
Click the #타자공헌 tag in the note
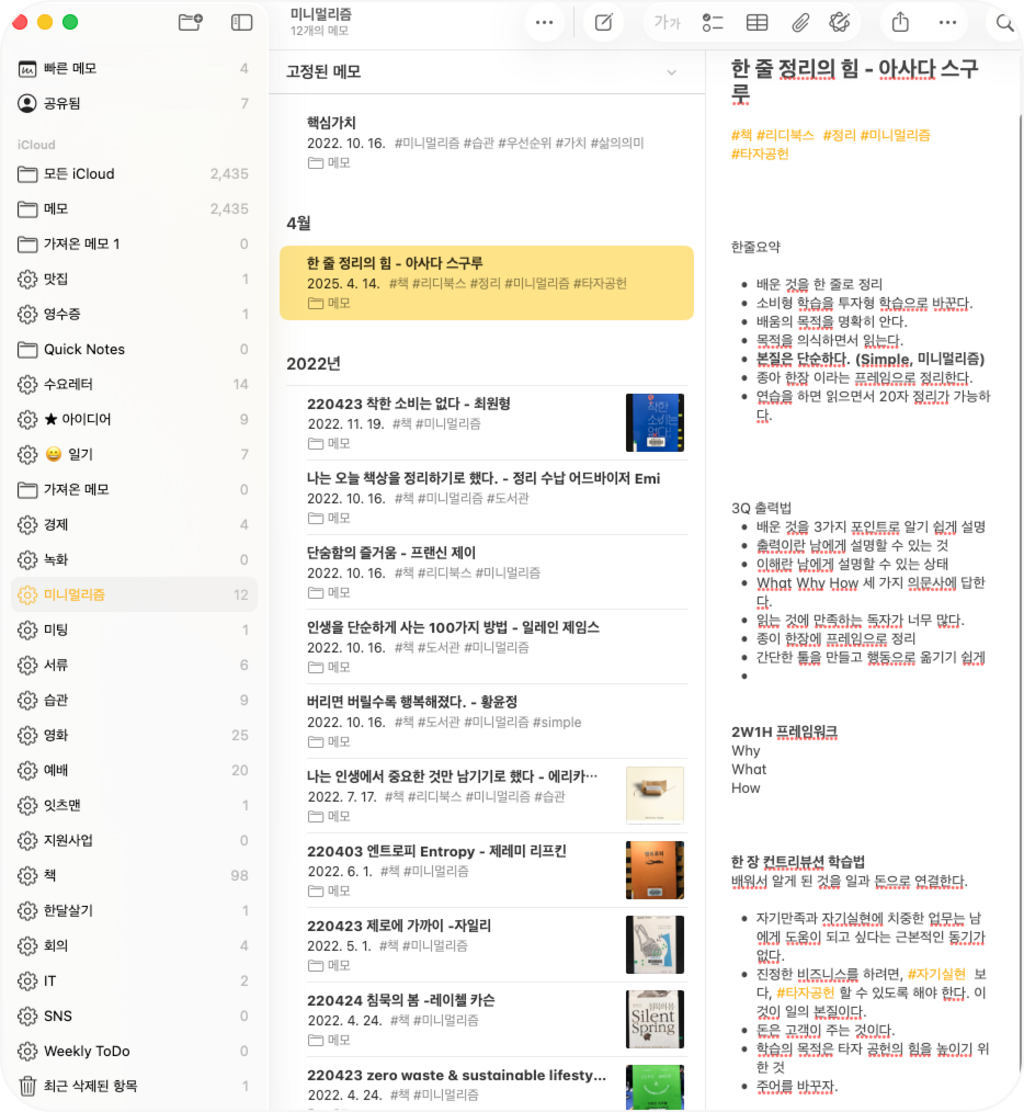(760, 153)
